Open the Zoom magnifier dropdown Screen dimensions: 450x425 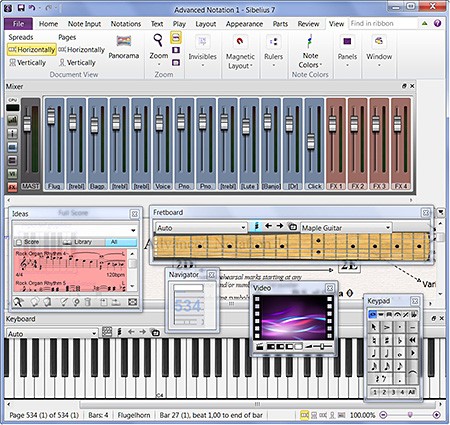click(x=158, y=49)
